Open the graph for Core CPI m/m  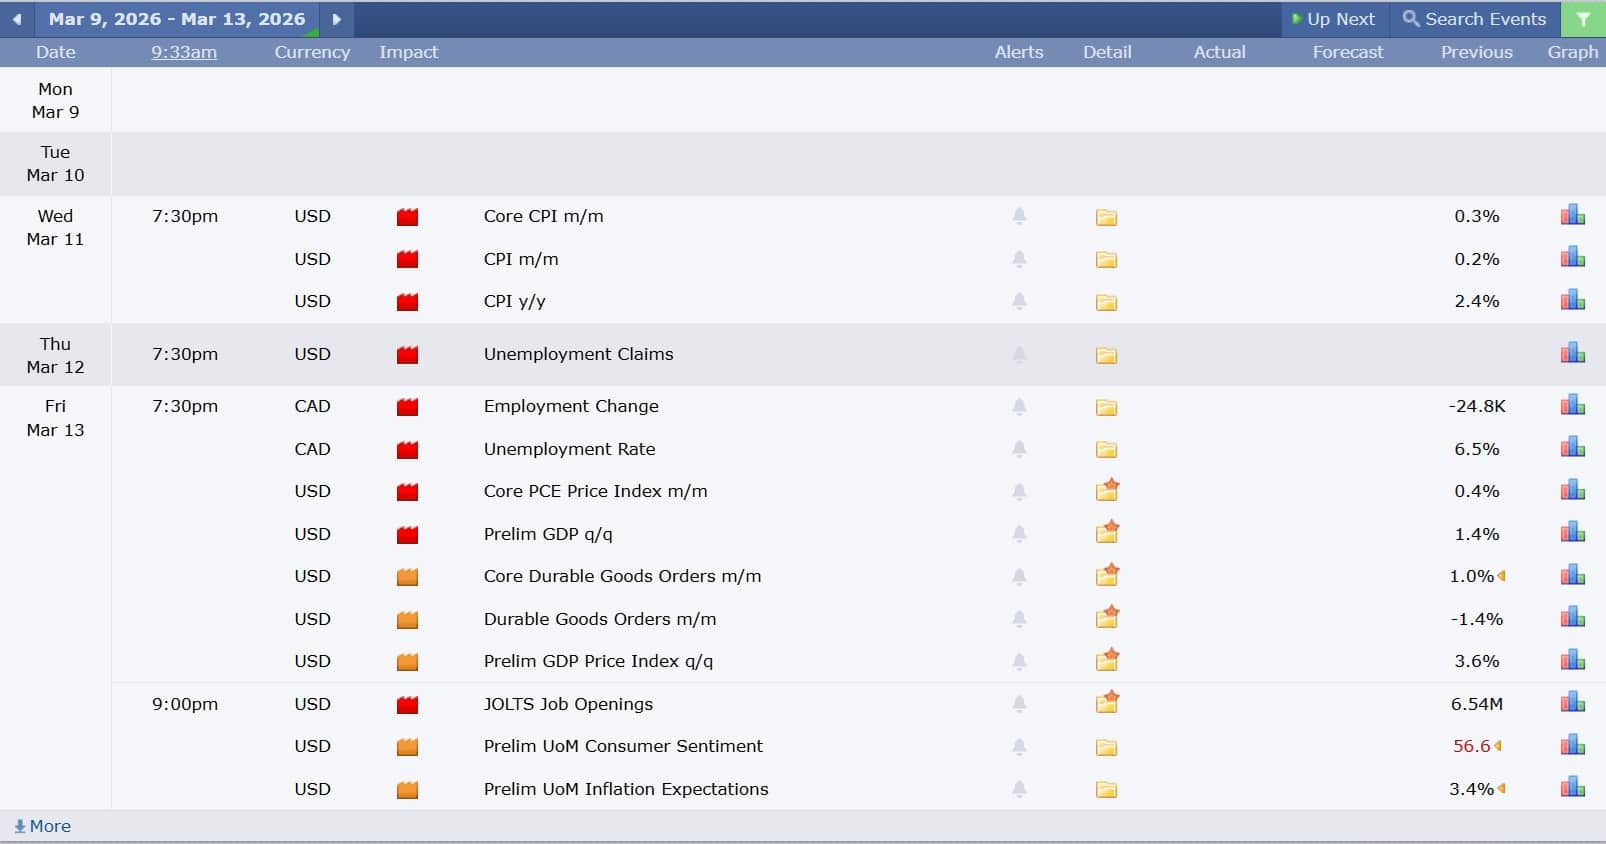[1572, 216]
